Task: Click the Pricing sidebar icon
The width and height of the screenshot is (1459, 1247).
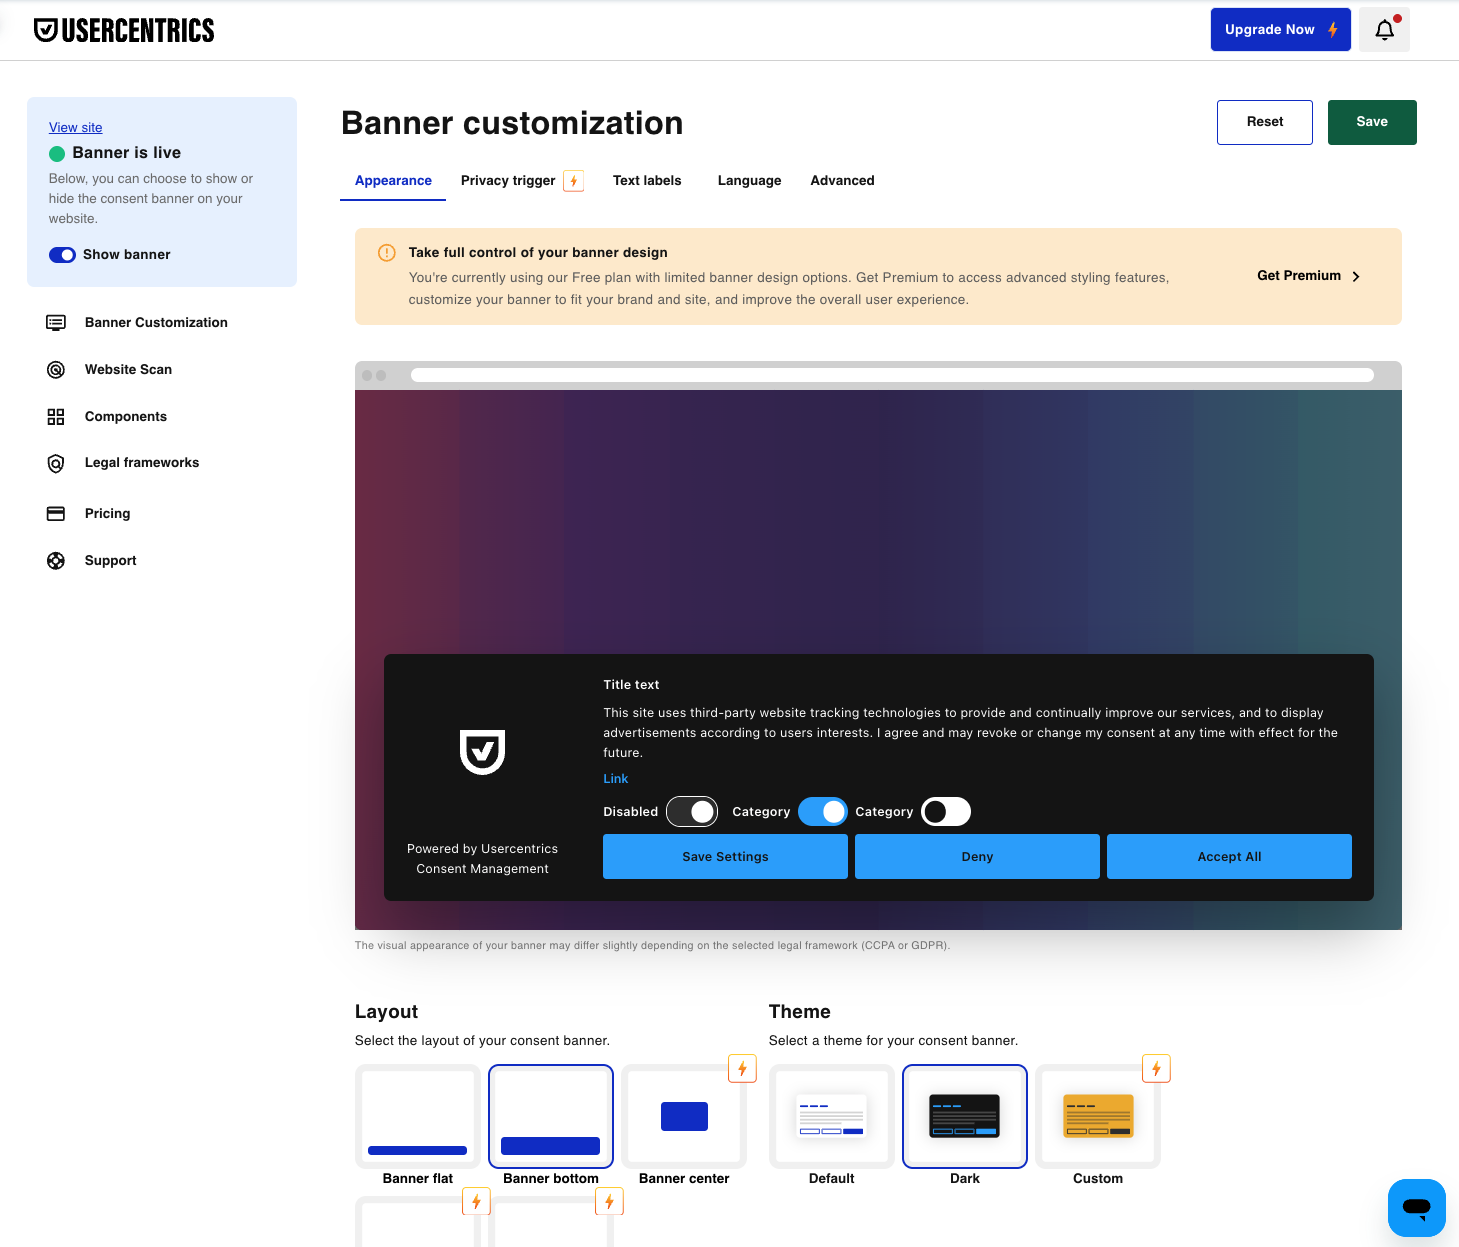Action: (x=56, y=513)
